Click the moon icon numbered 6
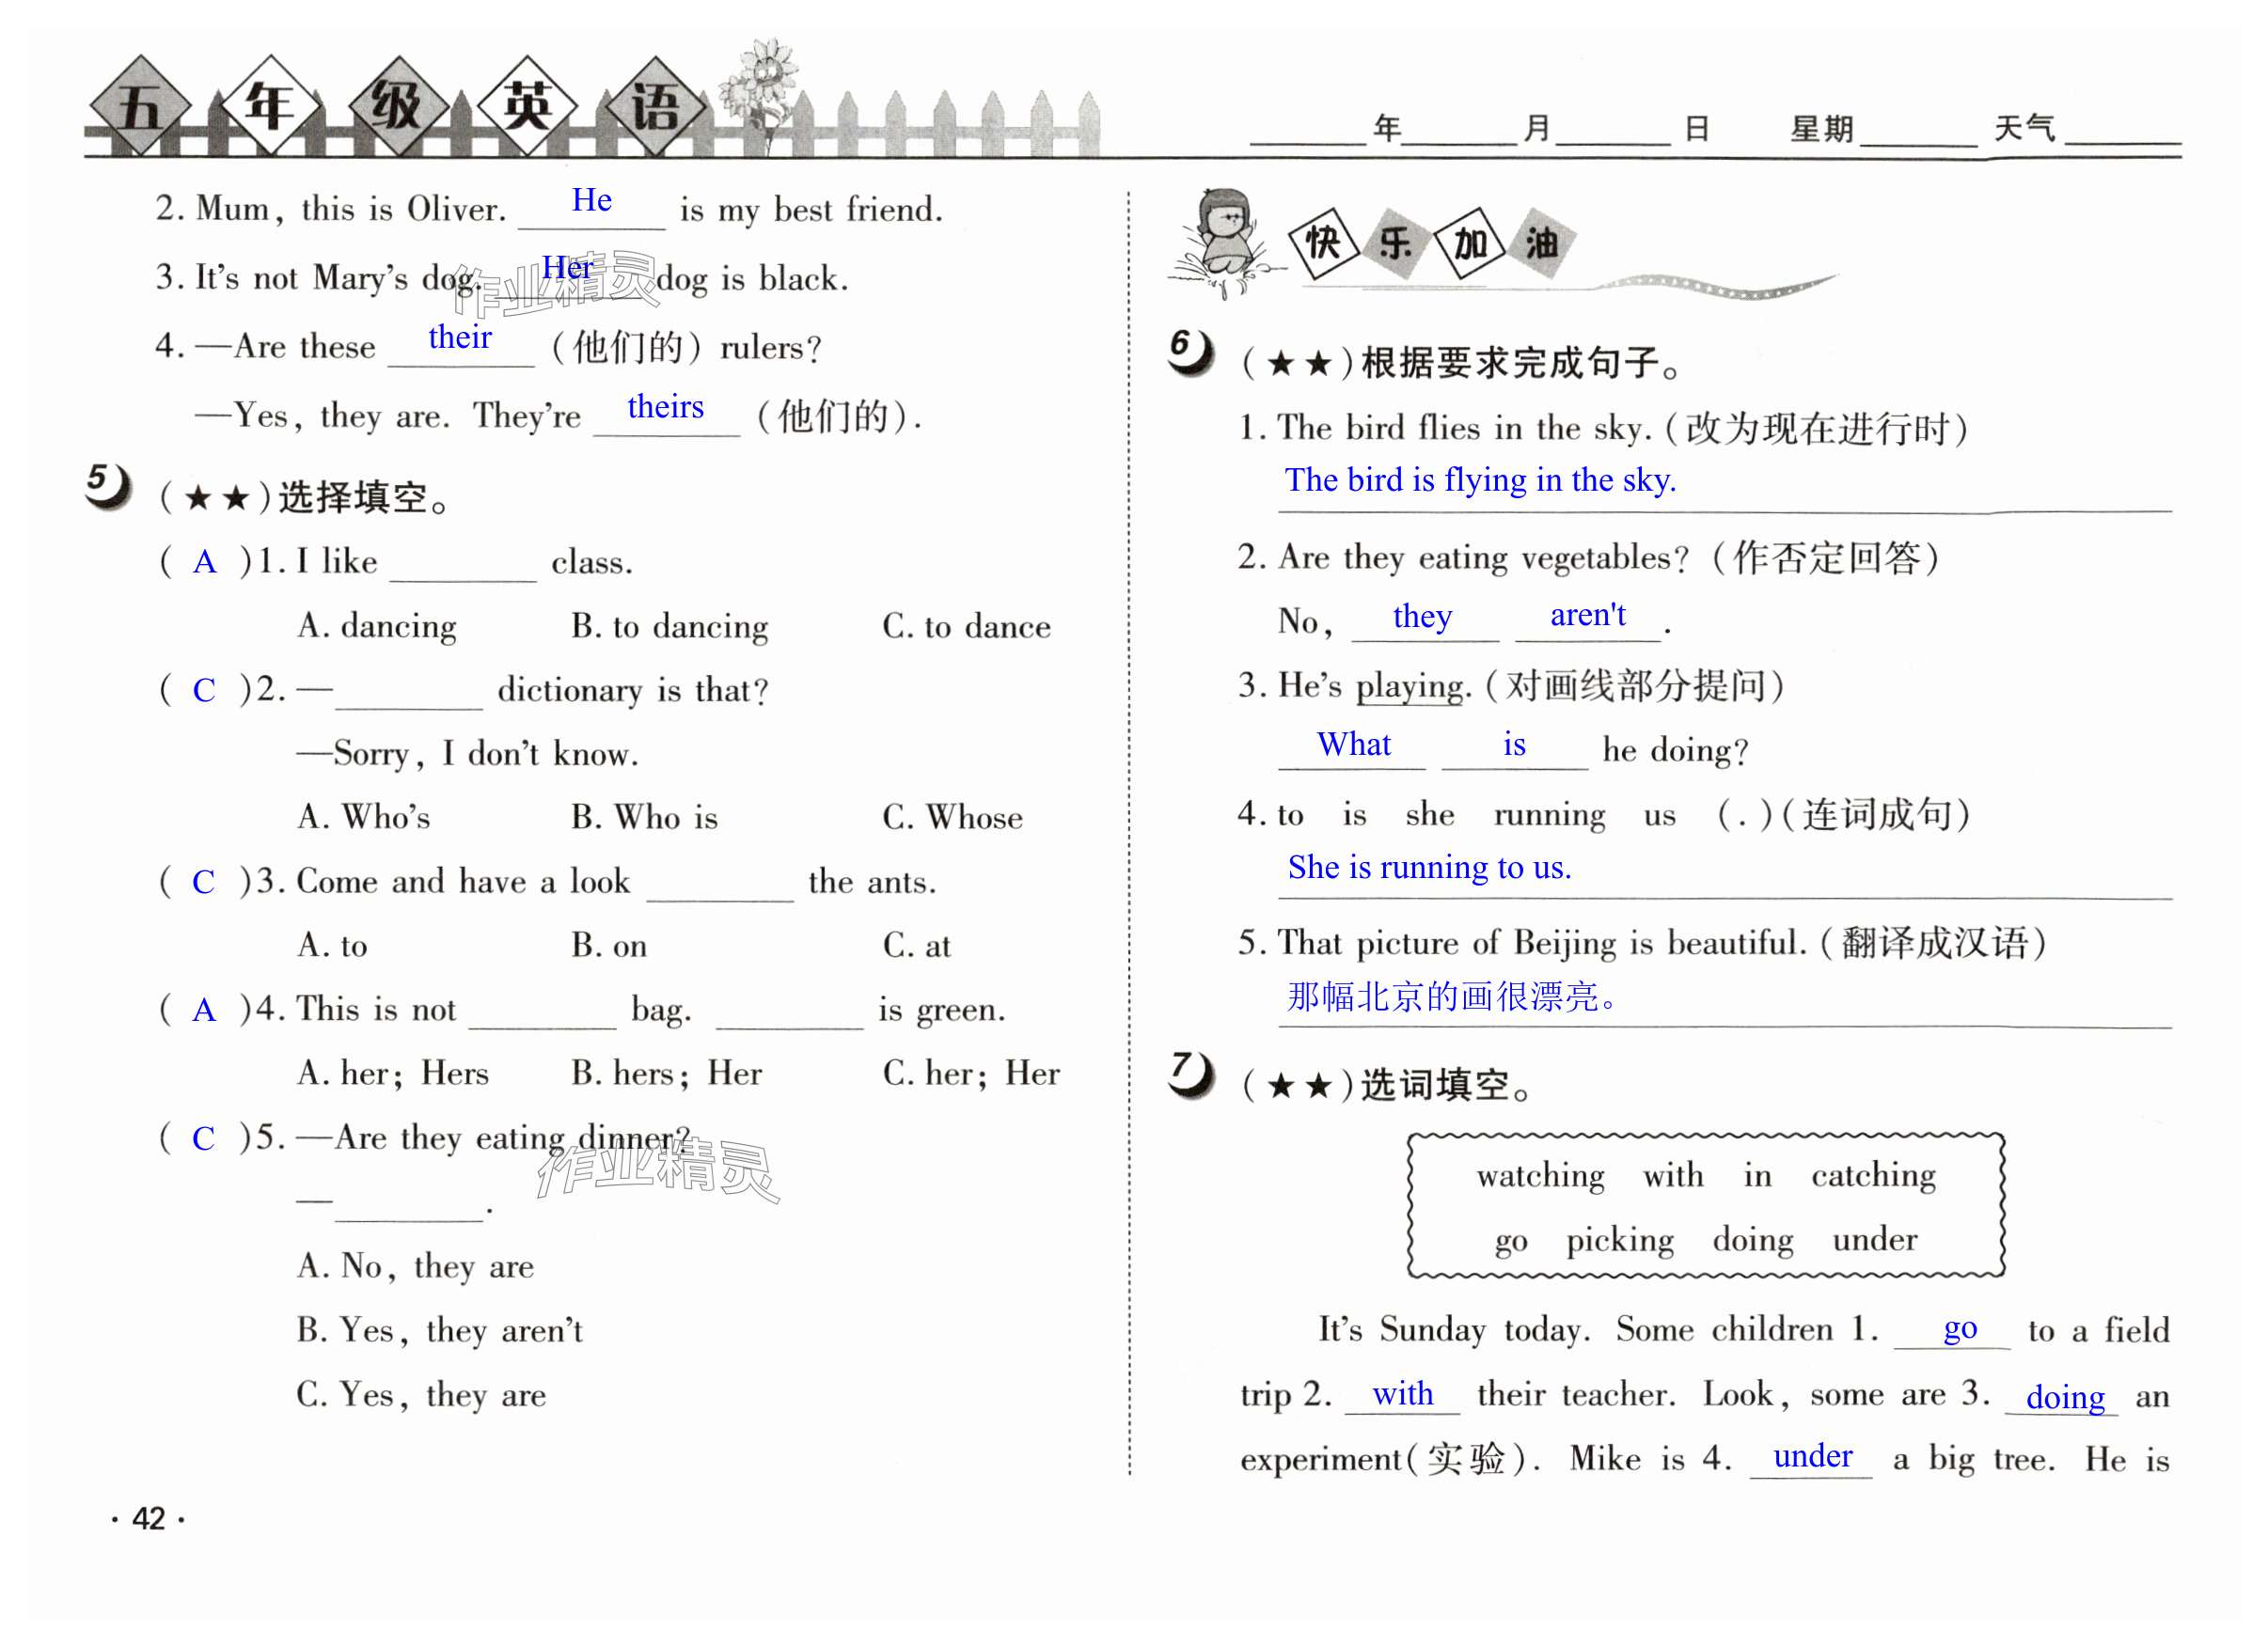The width and height of the screenshot is (2268, 1647). [x=1190, y=352]
